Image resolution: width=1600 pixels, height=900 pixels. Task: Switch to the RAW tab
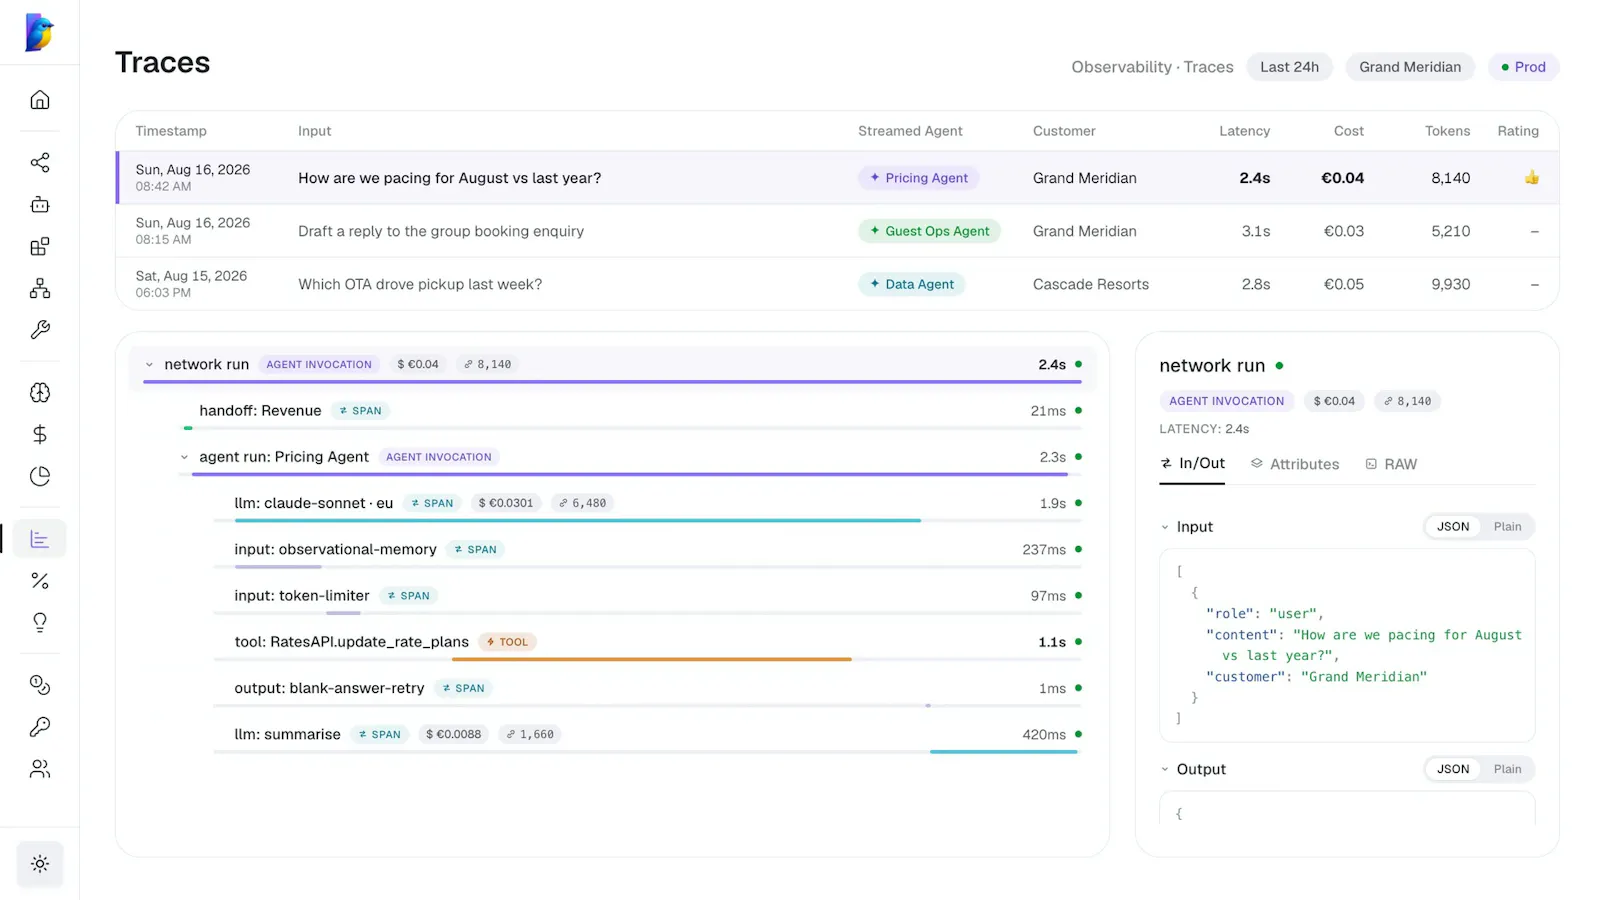tap(1391, 464)
